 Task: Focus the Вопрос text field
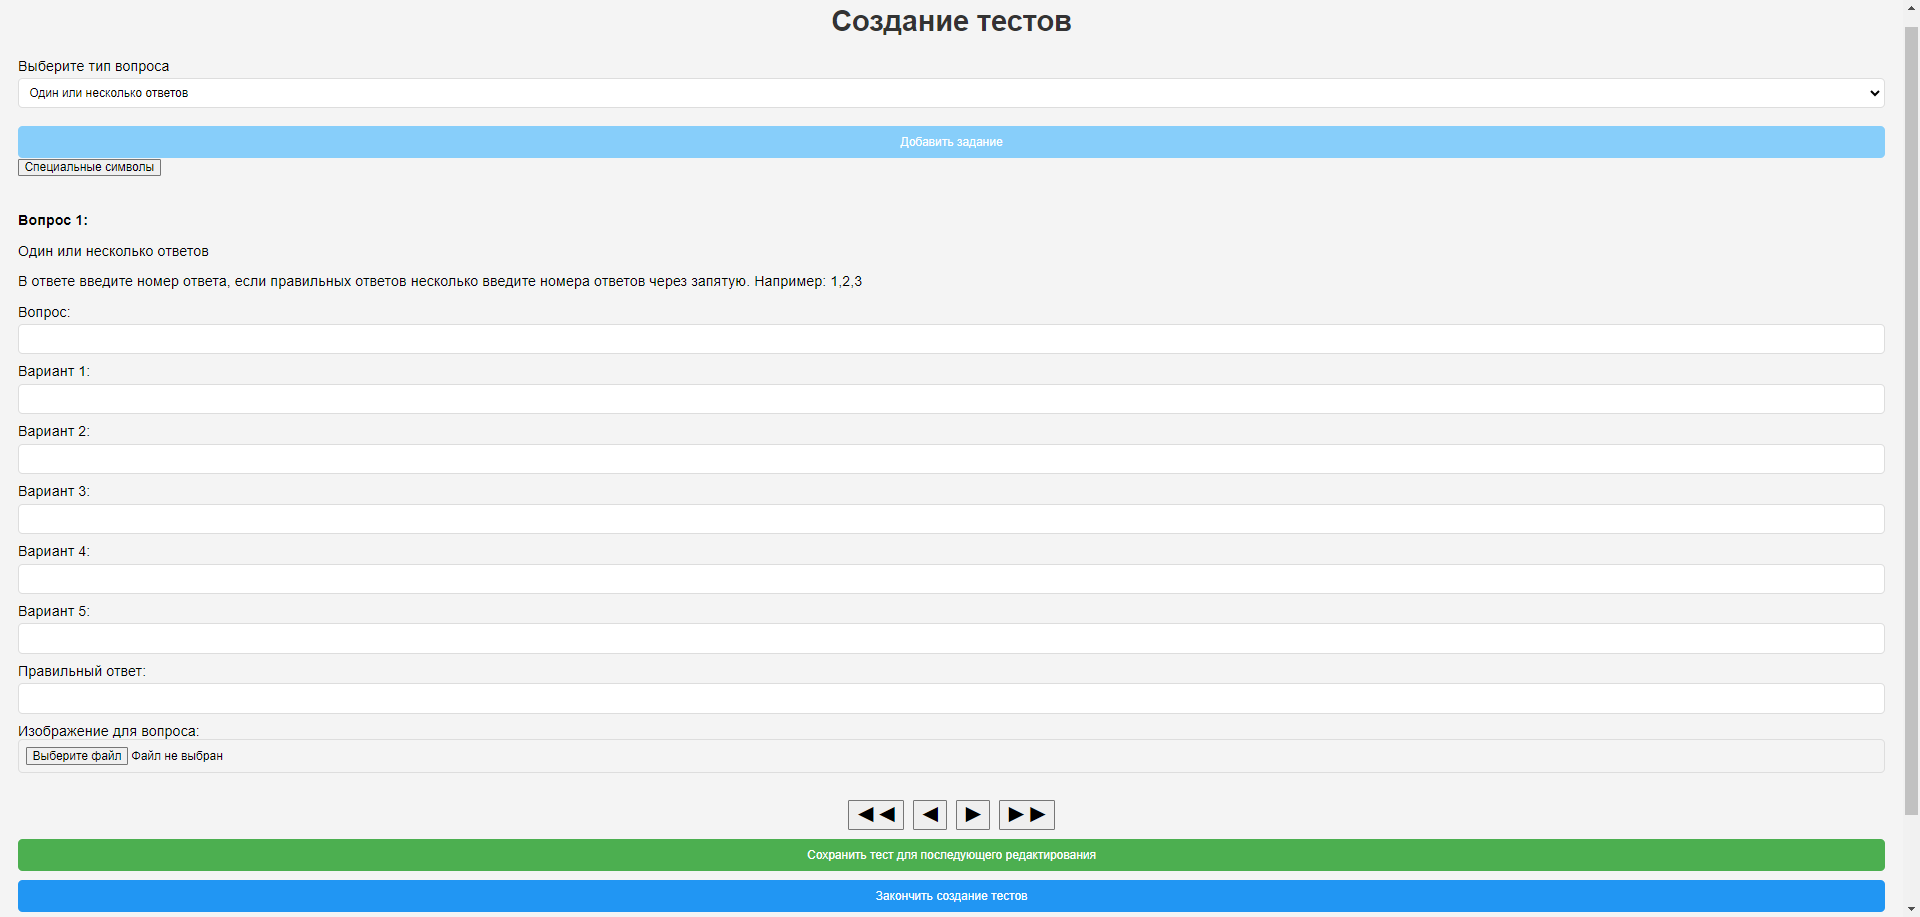pyautogui.click(x=951, y=339)
